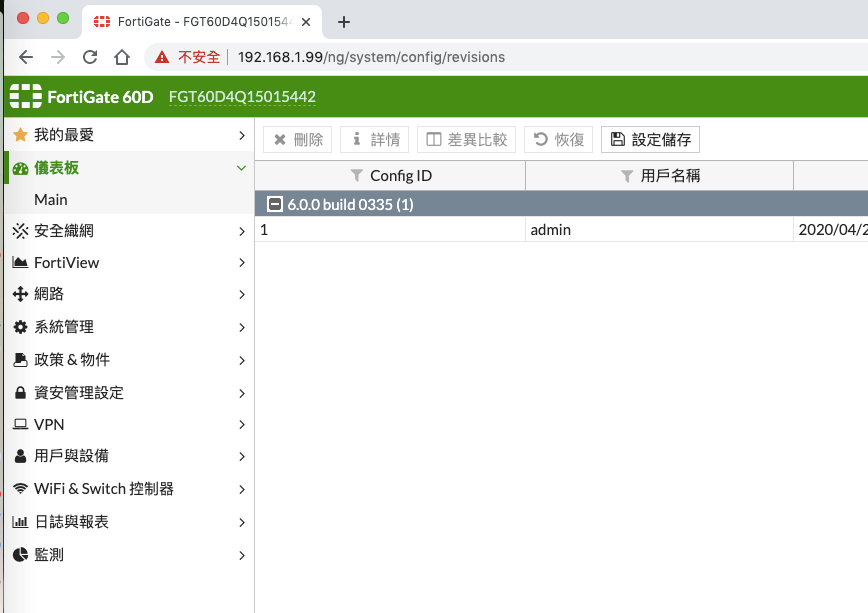The height and width of the screenshot is (613, 868).
Task: Click the lock icon beside 資安管理設定
Action: [x=20, y=393]
